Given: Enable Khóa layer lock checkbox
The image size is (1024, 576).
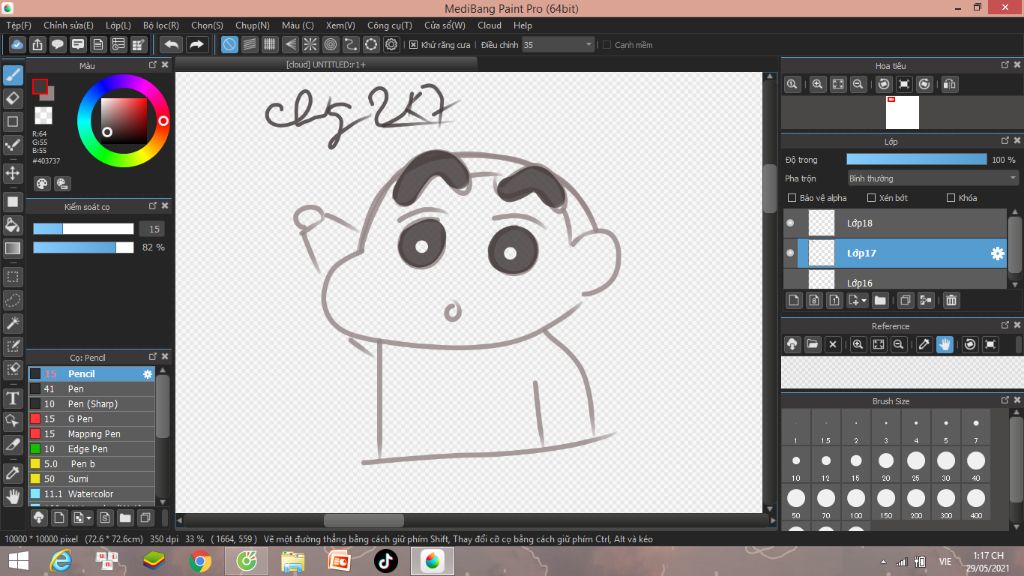Looking at the screenshot, I should [x=951, y=197].
